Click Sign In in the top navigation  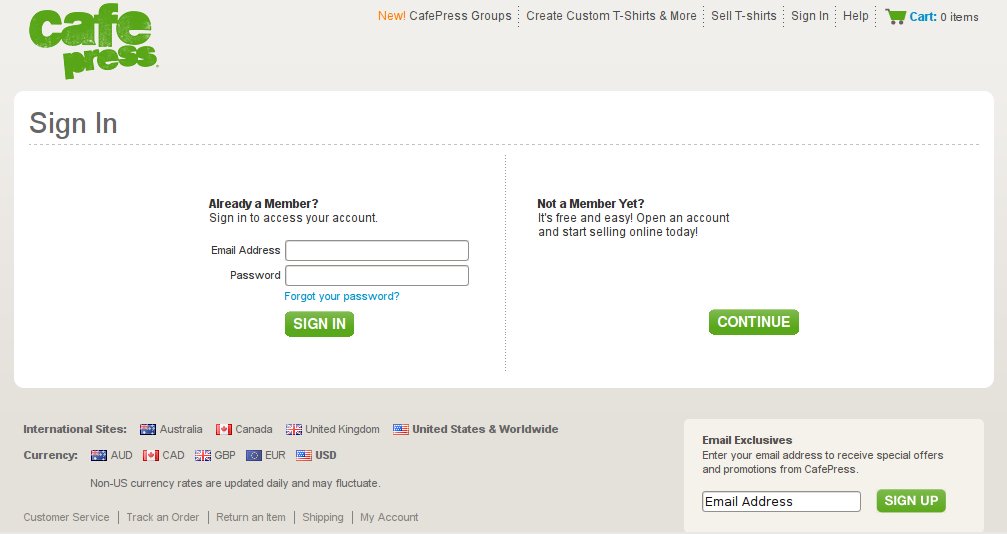click(810, 16)
